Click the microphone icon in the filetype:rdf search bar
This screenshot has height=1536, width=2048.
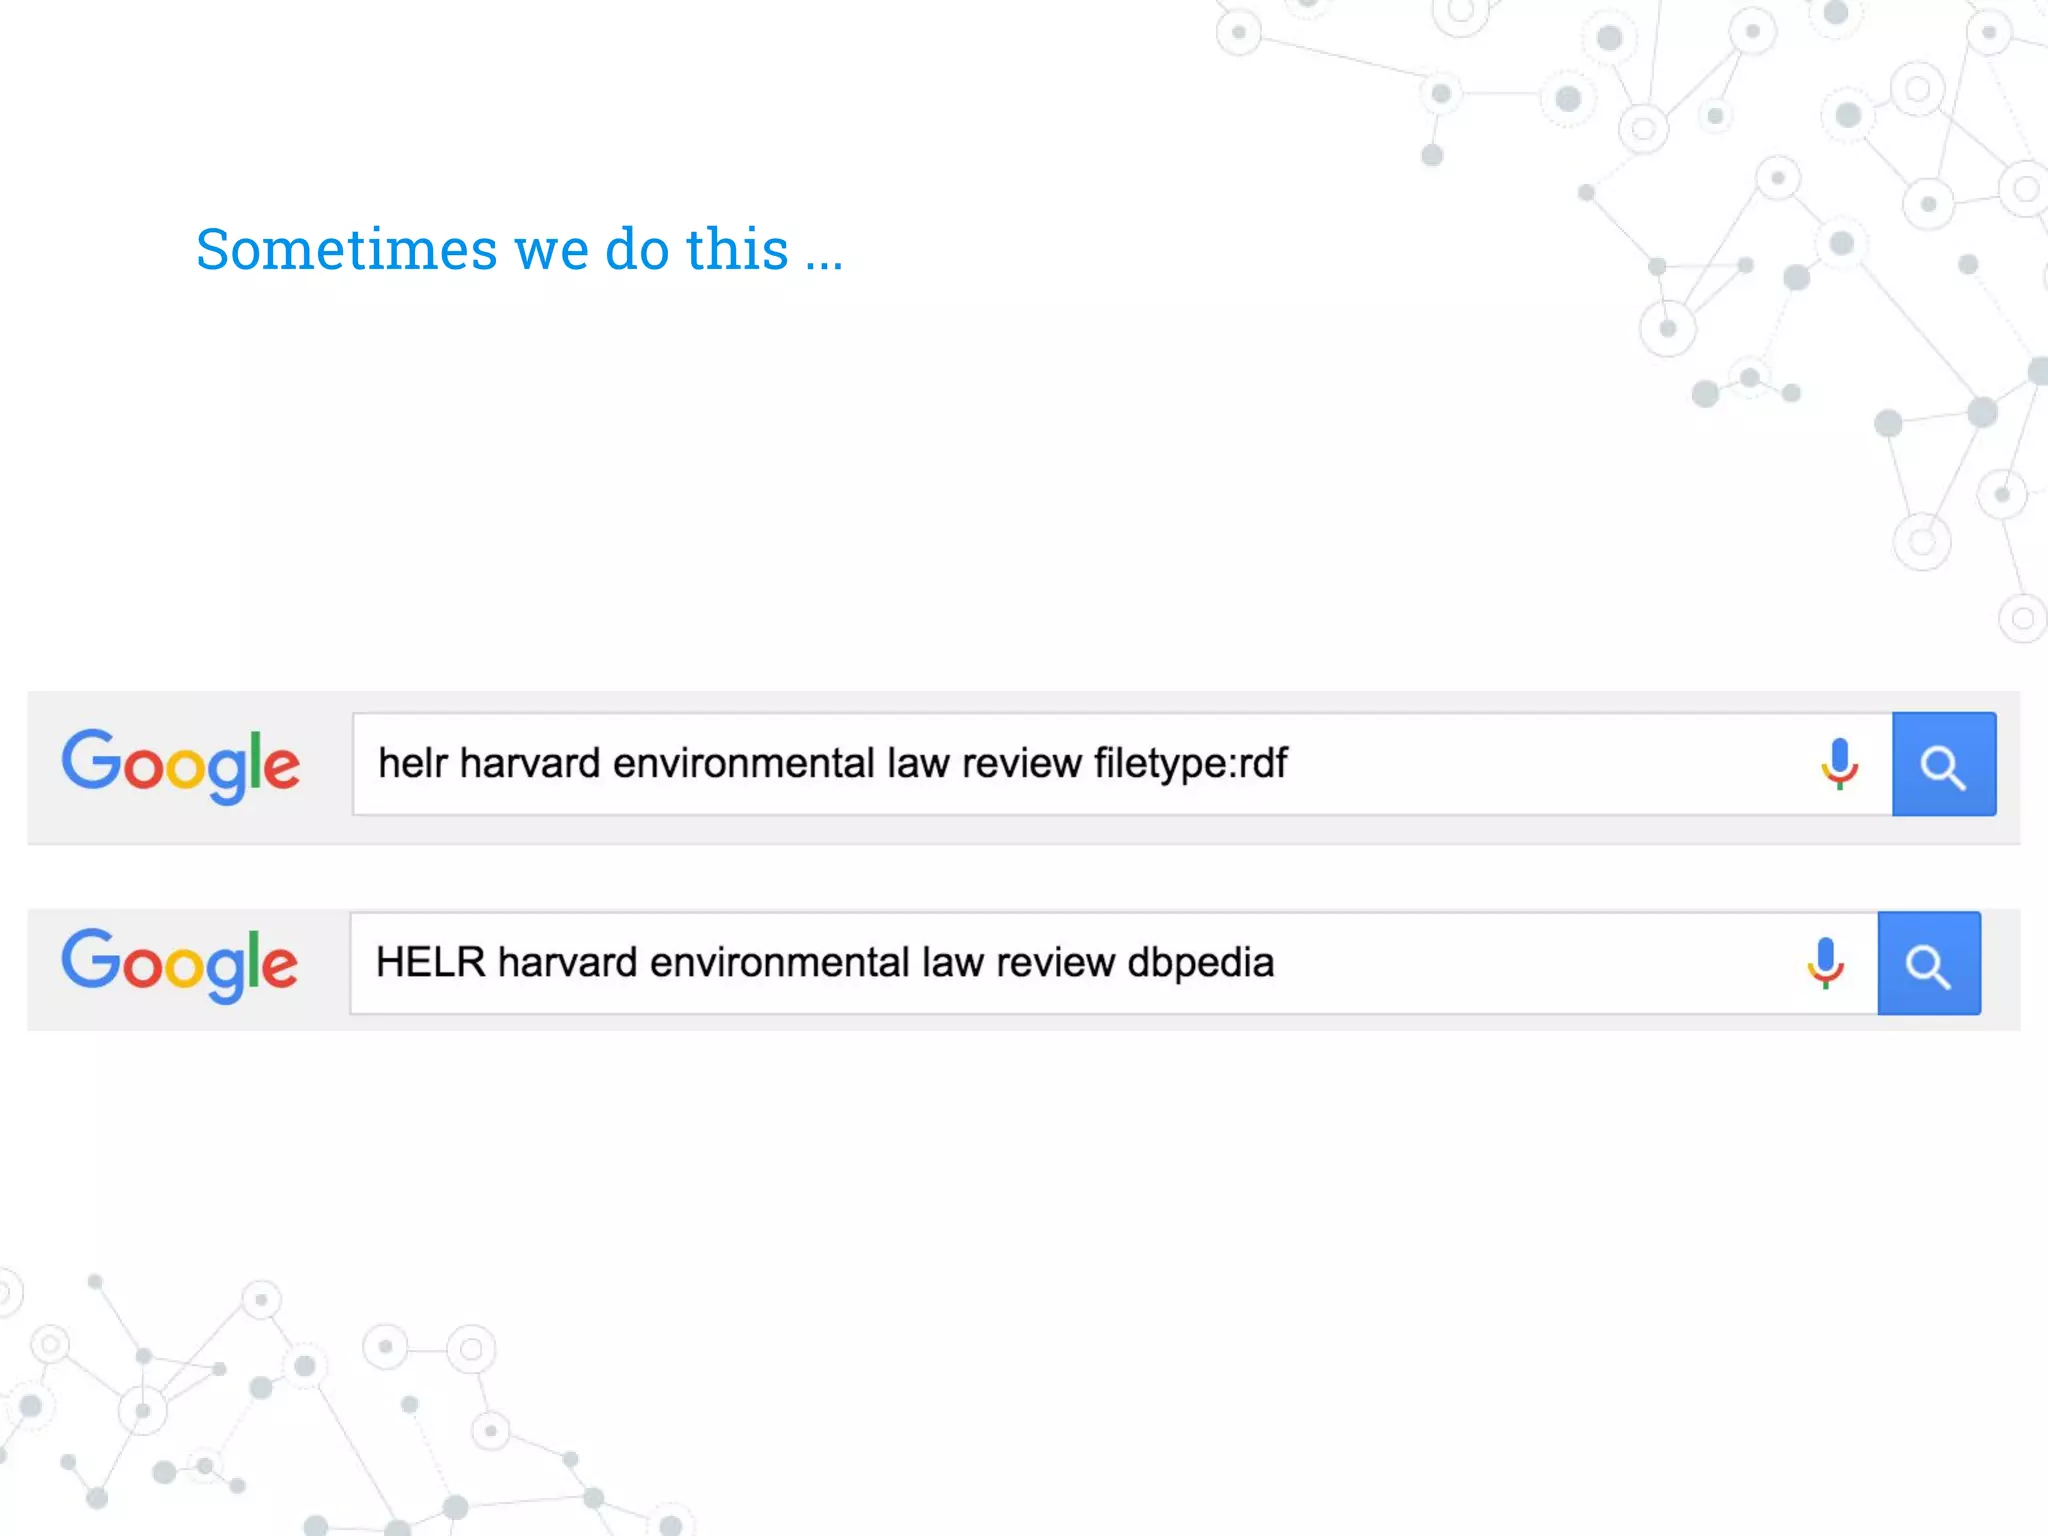click(x=1839, y=764)
